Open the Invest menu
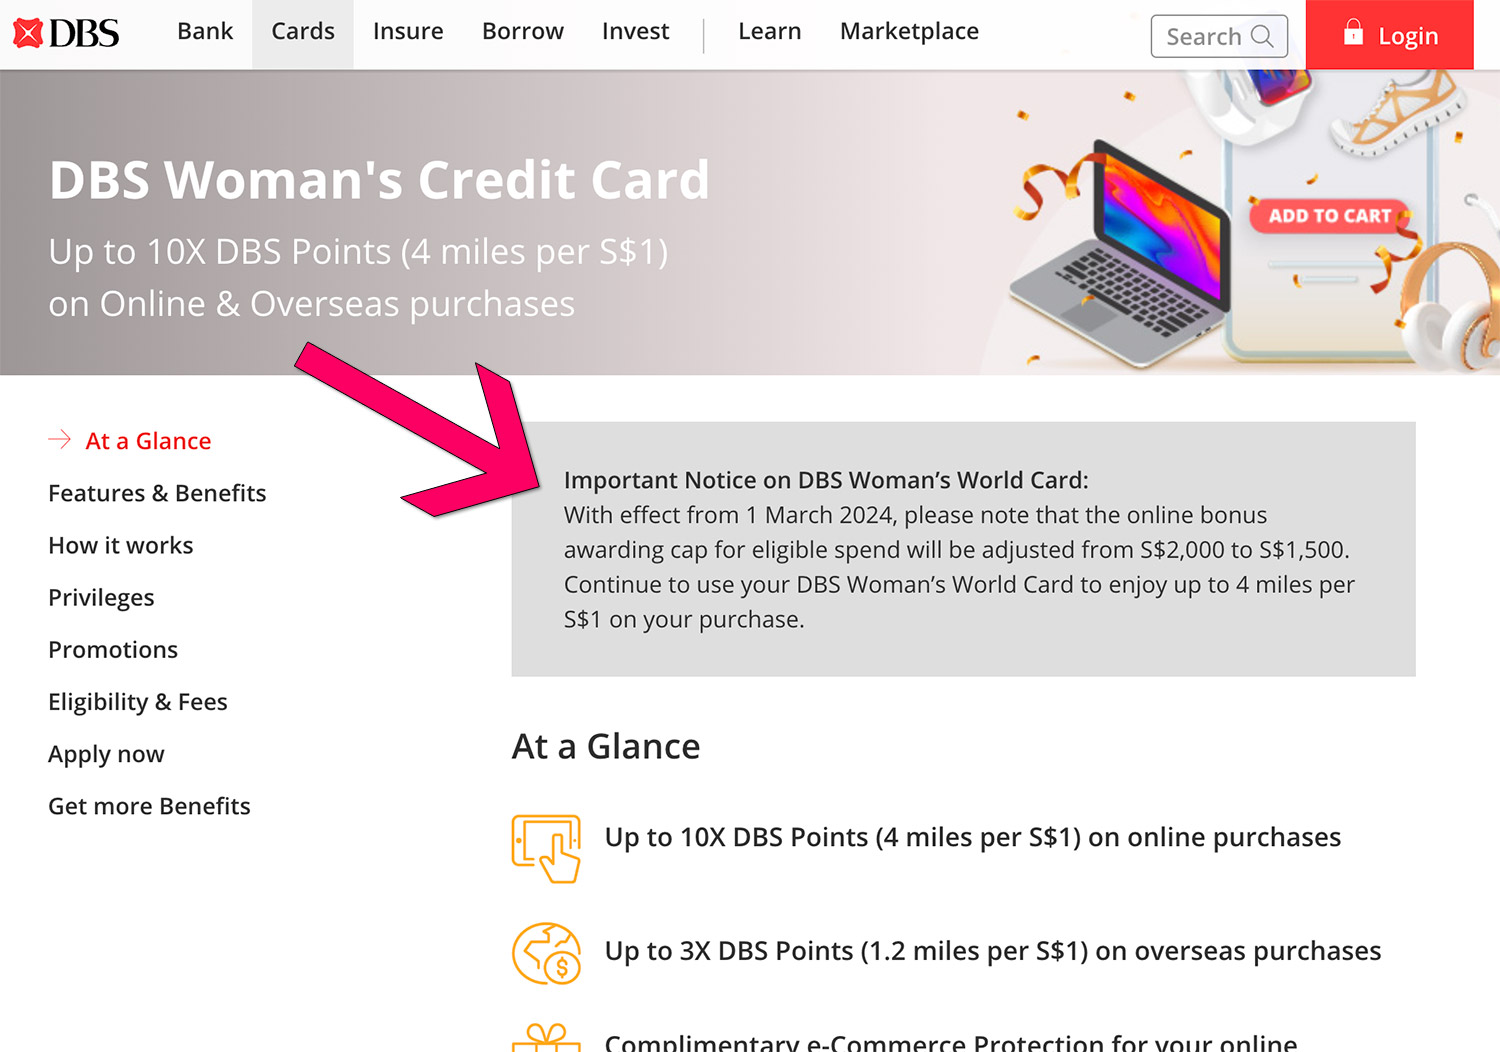1500x1052 pixels. point(635,32)
